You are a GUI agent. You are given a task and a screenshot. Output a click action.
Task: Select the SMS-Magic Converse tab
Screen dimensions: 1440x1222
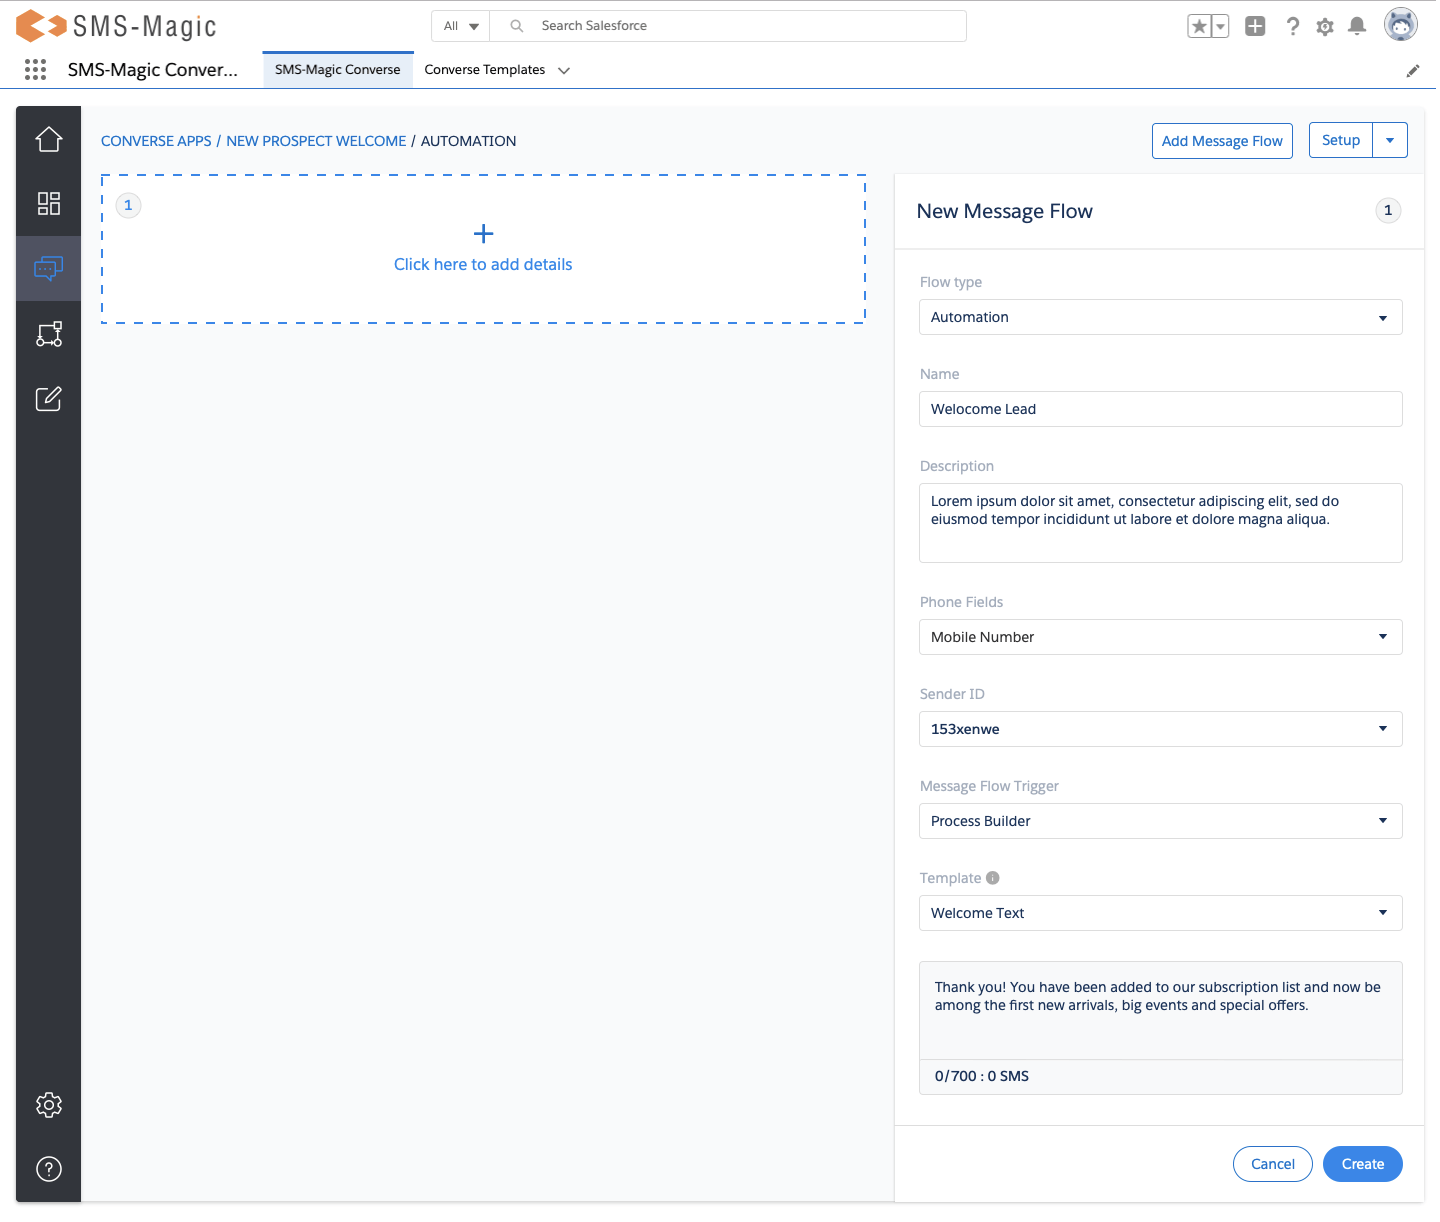pos(337,69)
